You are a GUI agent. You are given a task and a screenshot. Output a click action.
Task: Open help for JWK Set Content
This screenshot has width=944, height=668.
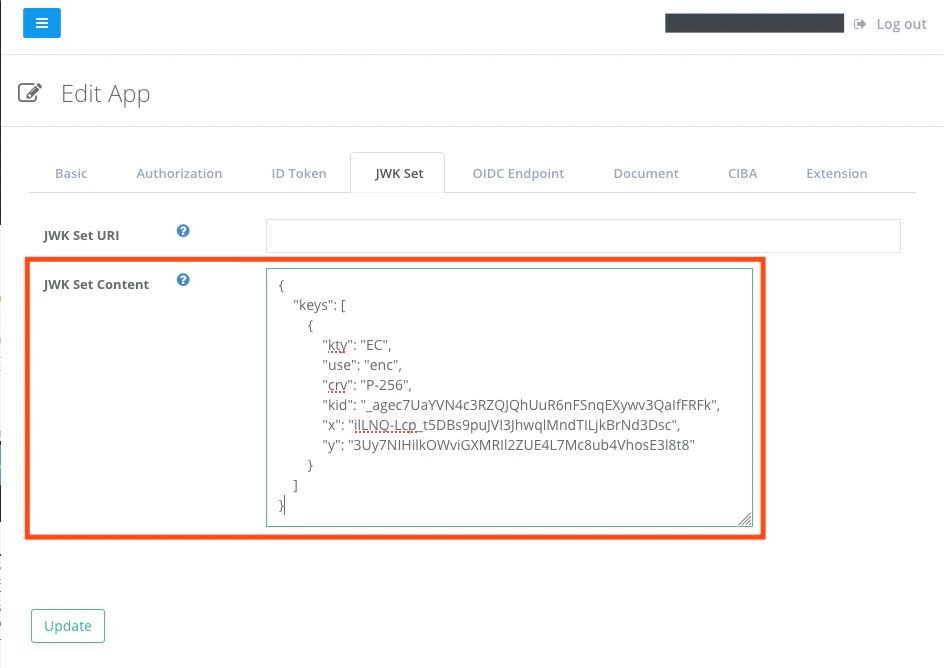coord(183,280)
